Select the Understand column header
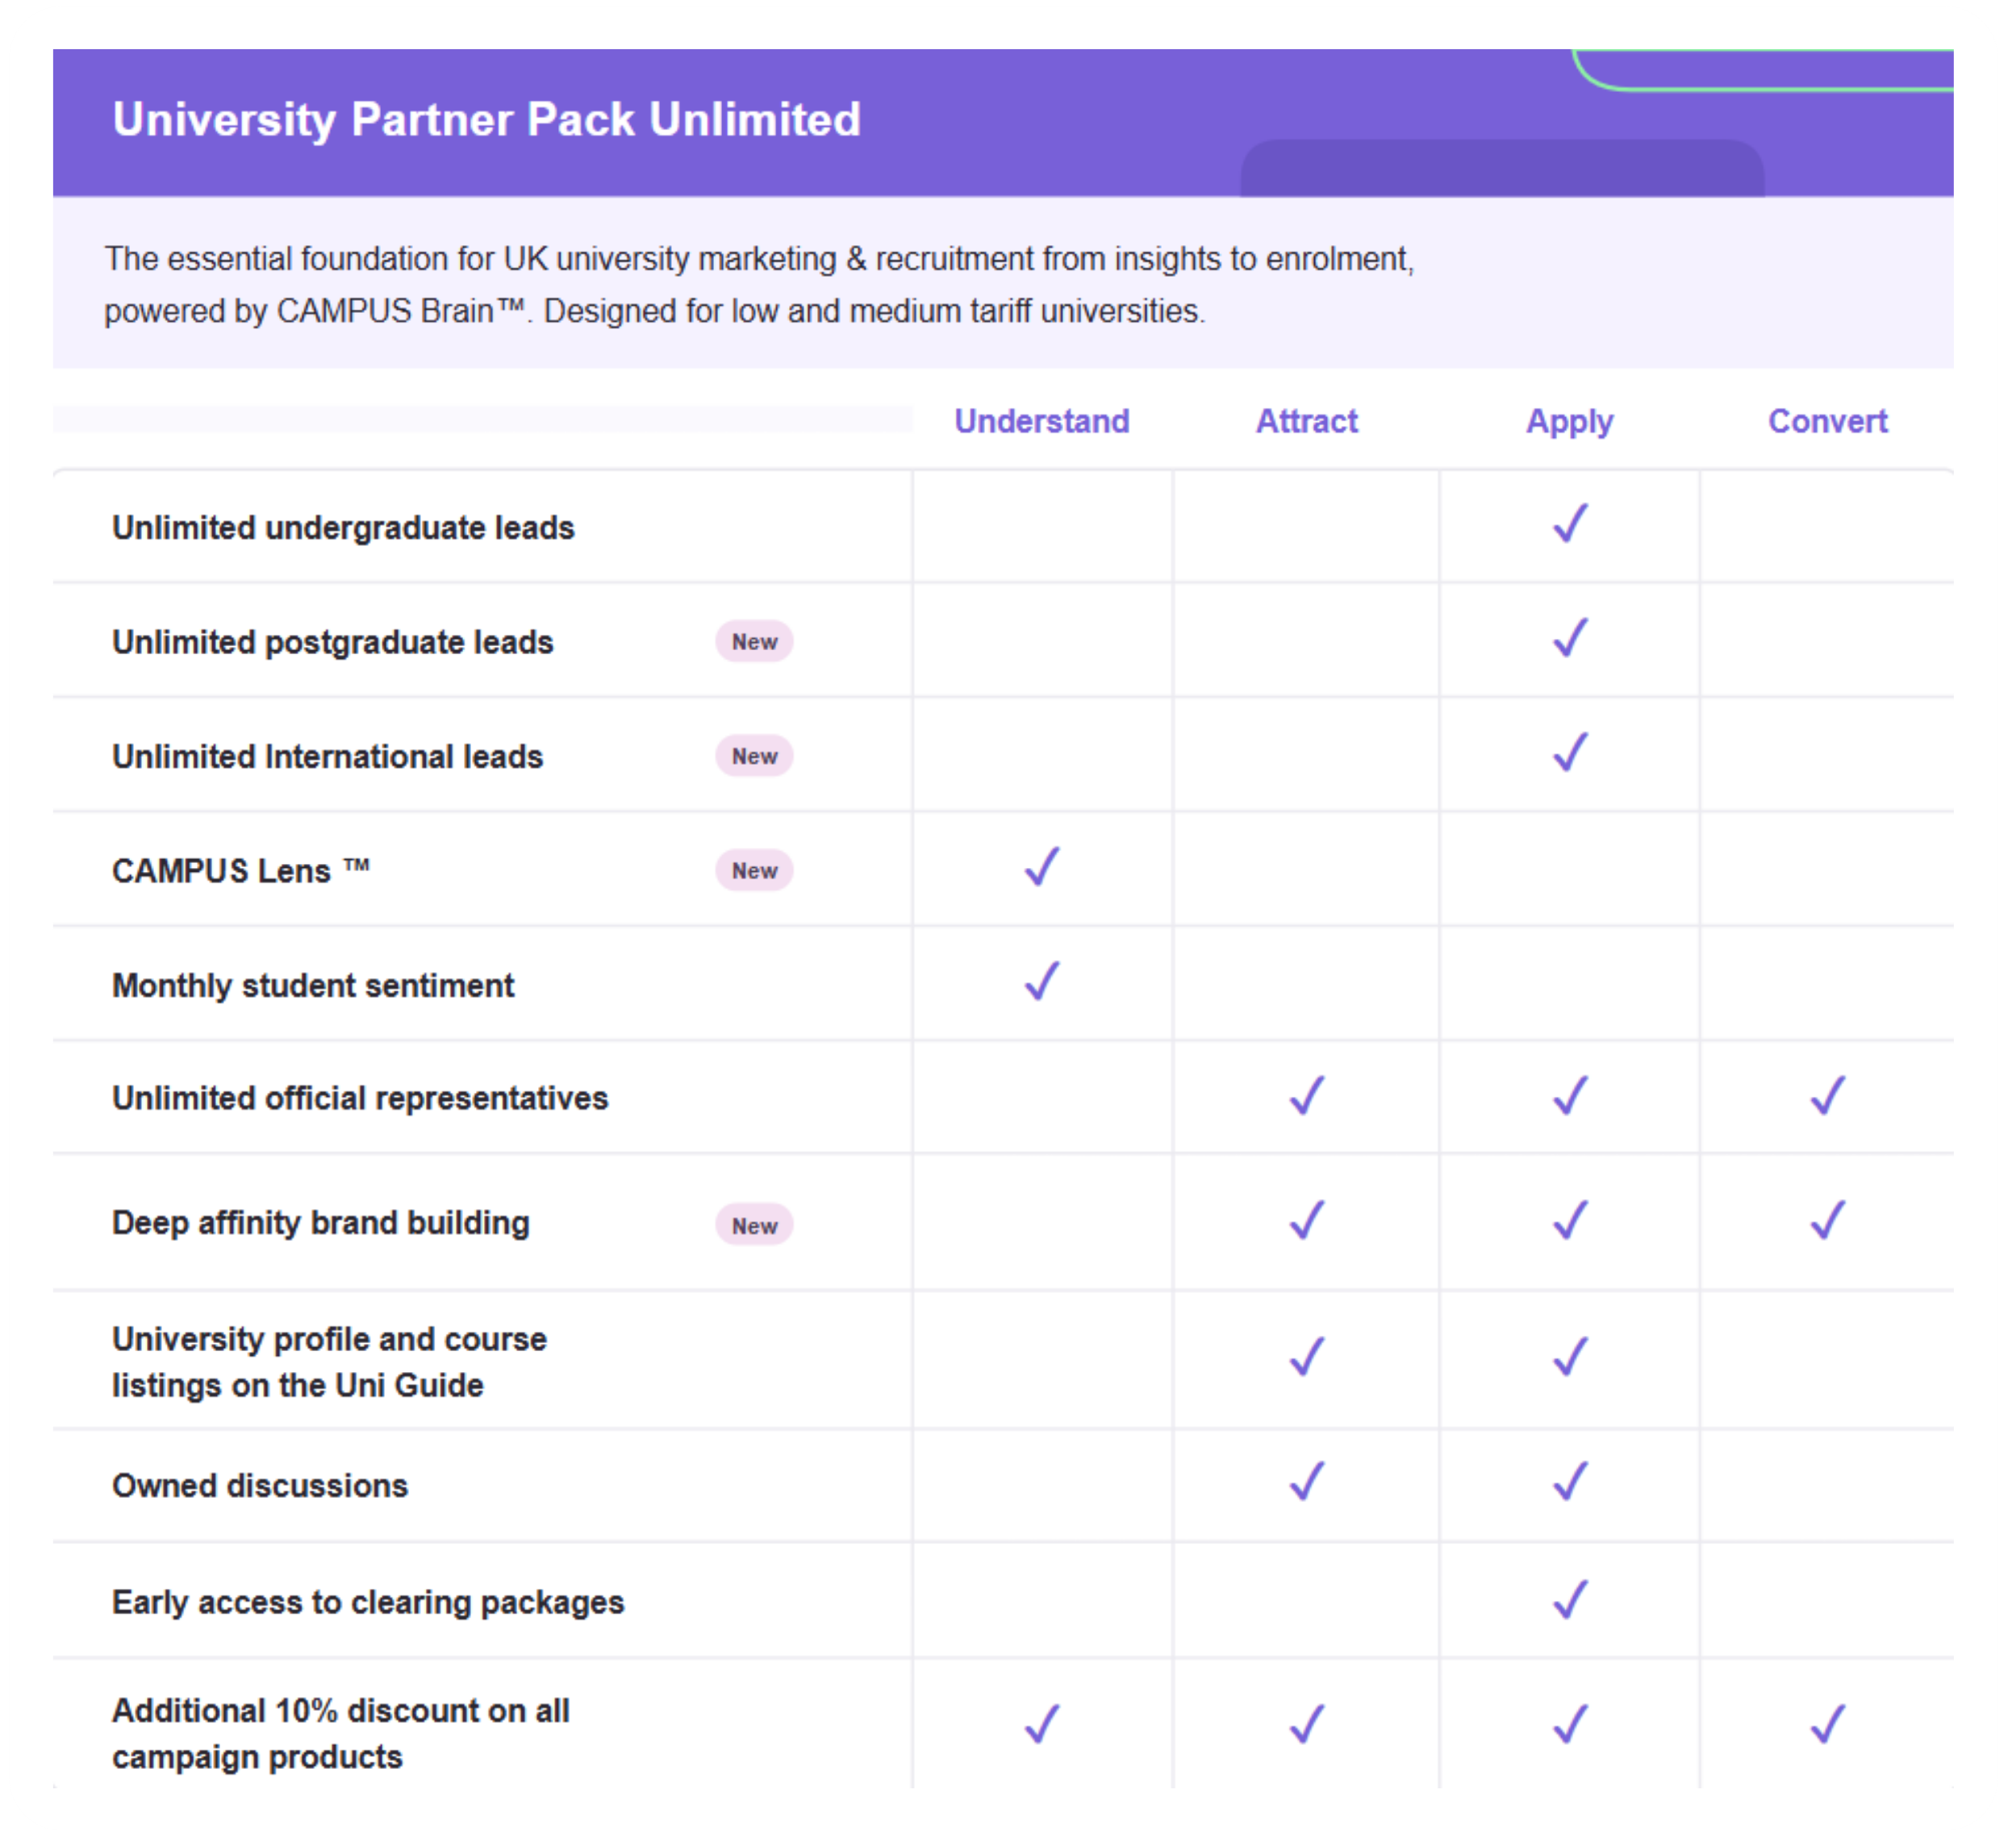 (1041, 421)
